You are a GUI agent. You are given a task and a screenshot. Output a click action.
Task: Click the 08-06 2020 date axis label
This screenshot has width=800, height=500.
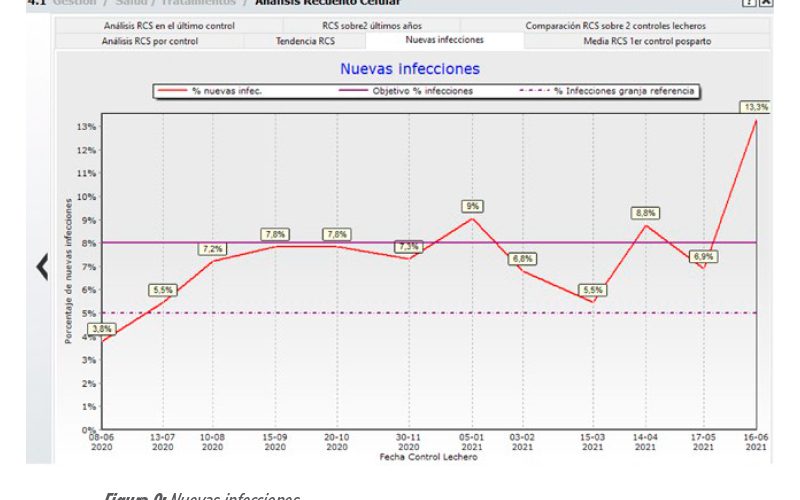click(102, 442)
